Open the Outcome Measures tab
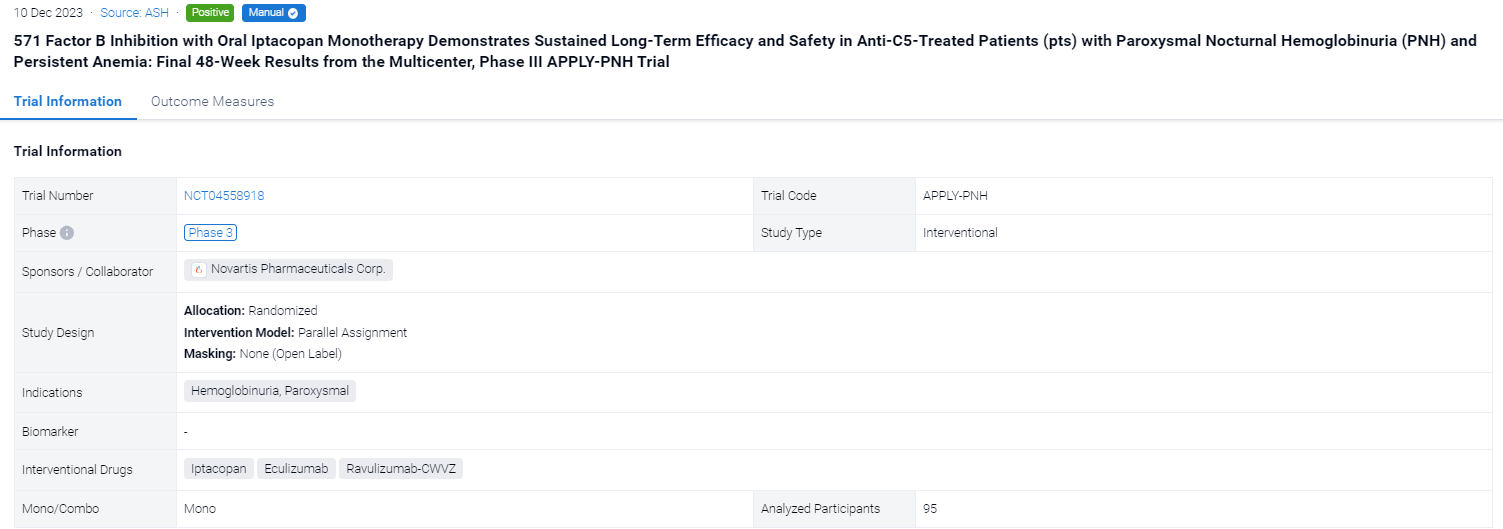This screenshot has width=1503, height=529. coord(212,101)
